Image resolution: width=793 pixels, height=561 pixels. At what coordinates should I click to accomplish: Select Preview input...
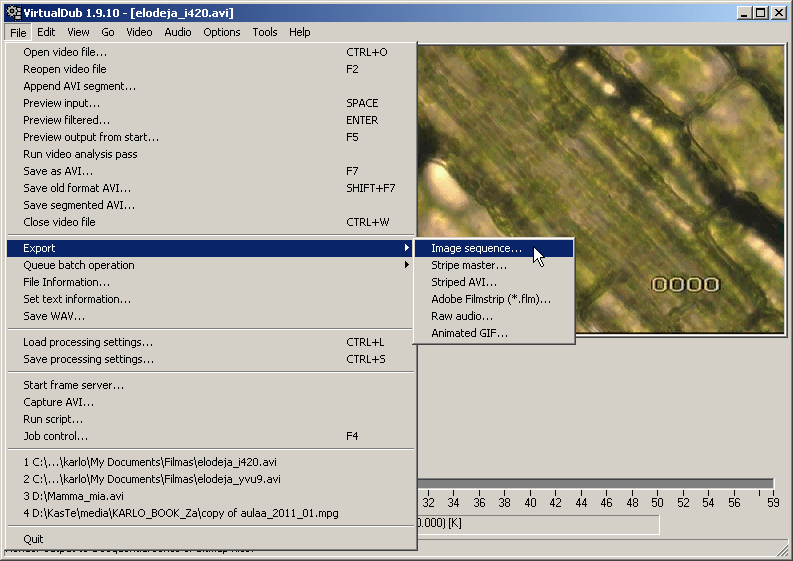211,103
